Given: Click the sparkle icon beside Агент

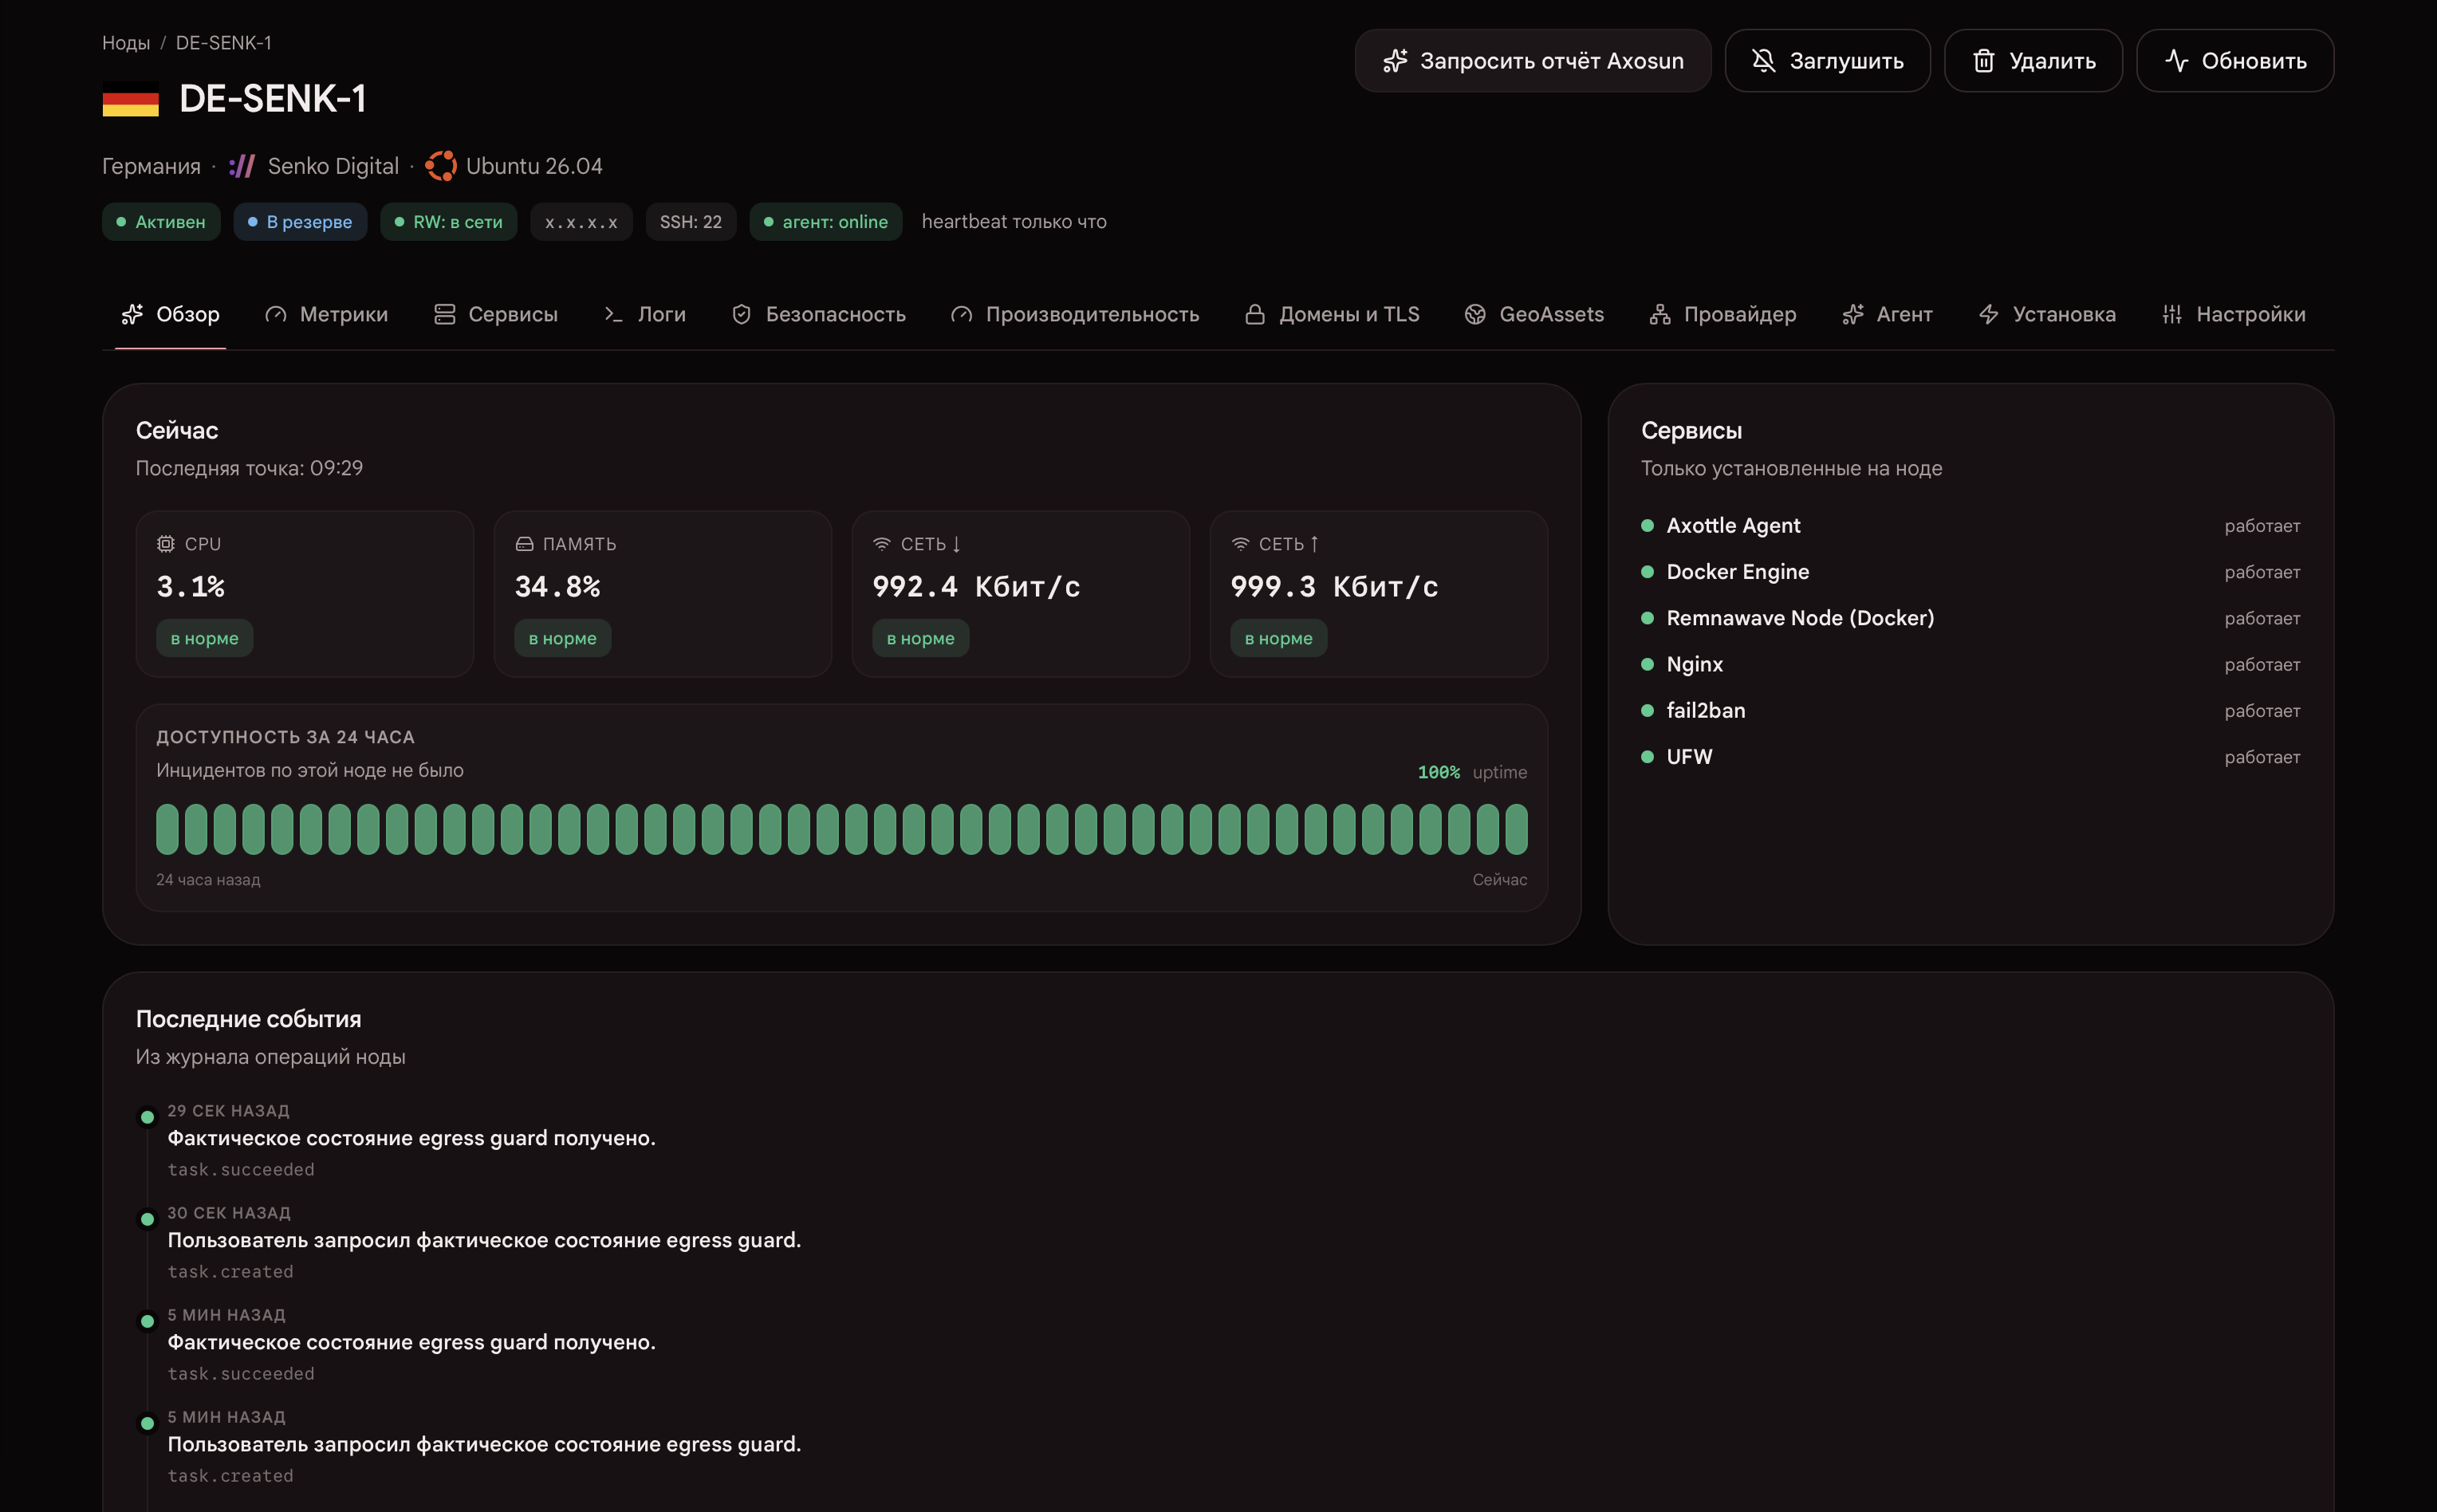Looking at the screenshot, I should pyautogui.click(x=1853, y=314).
